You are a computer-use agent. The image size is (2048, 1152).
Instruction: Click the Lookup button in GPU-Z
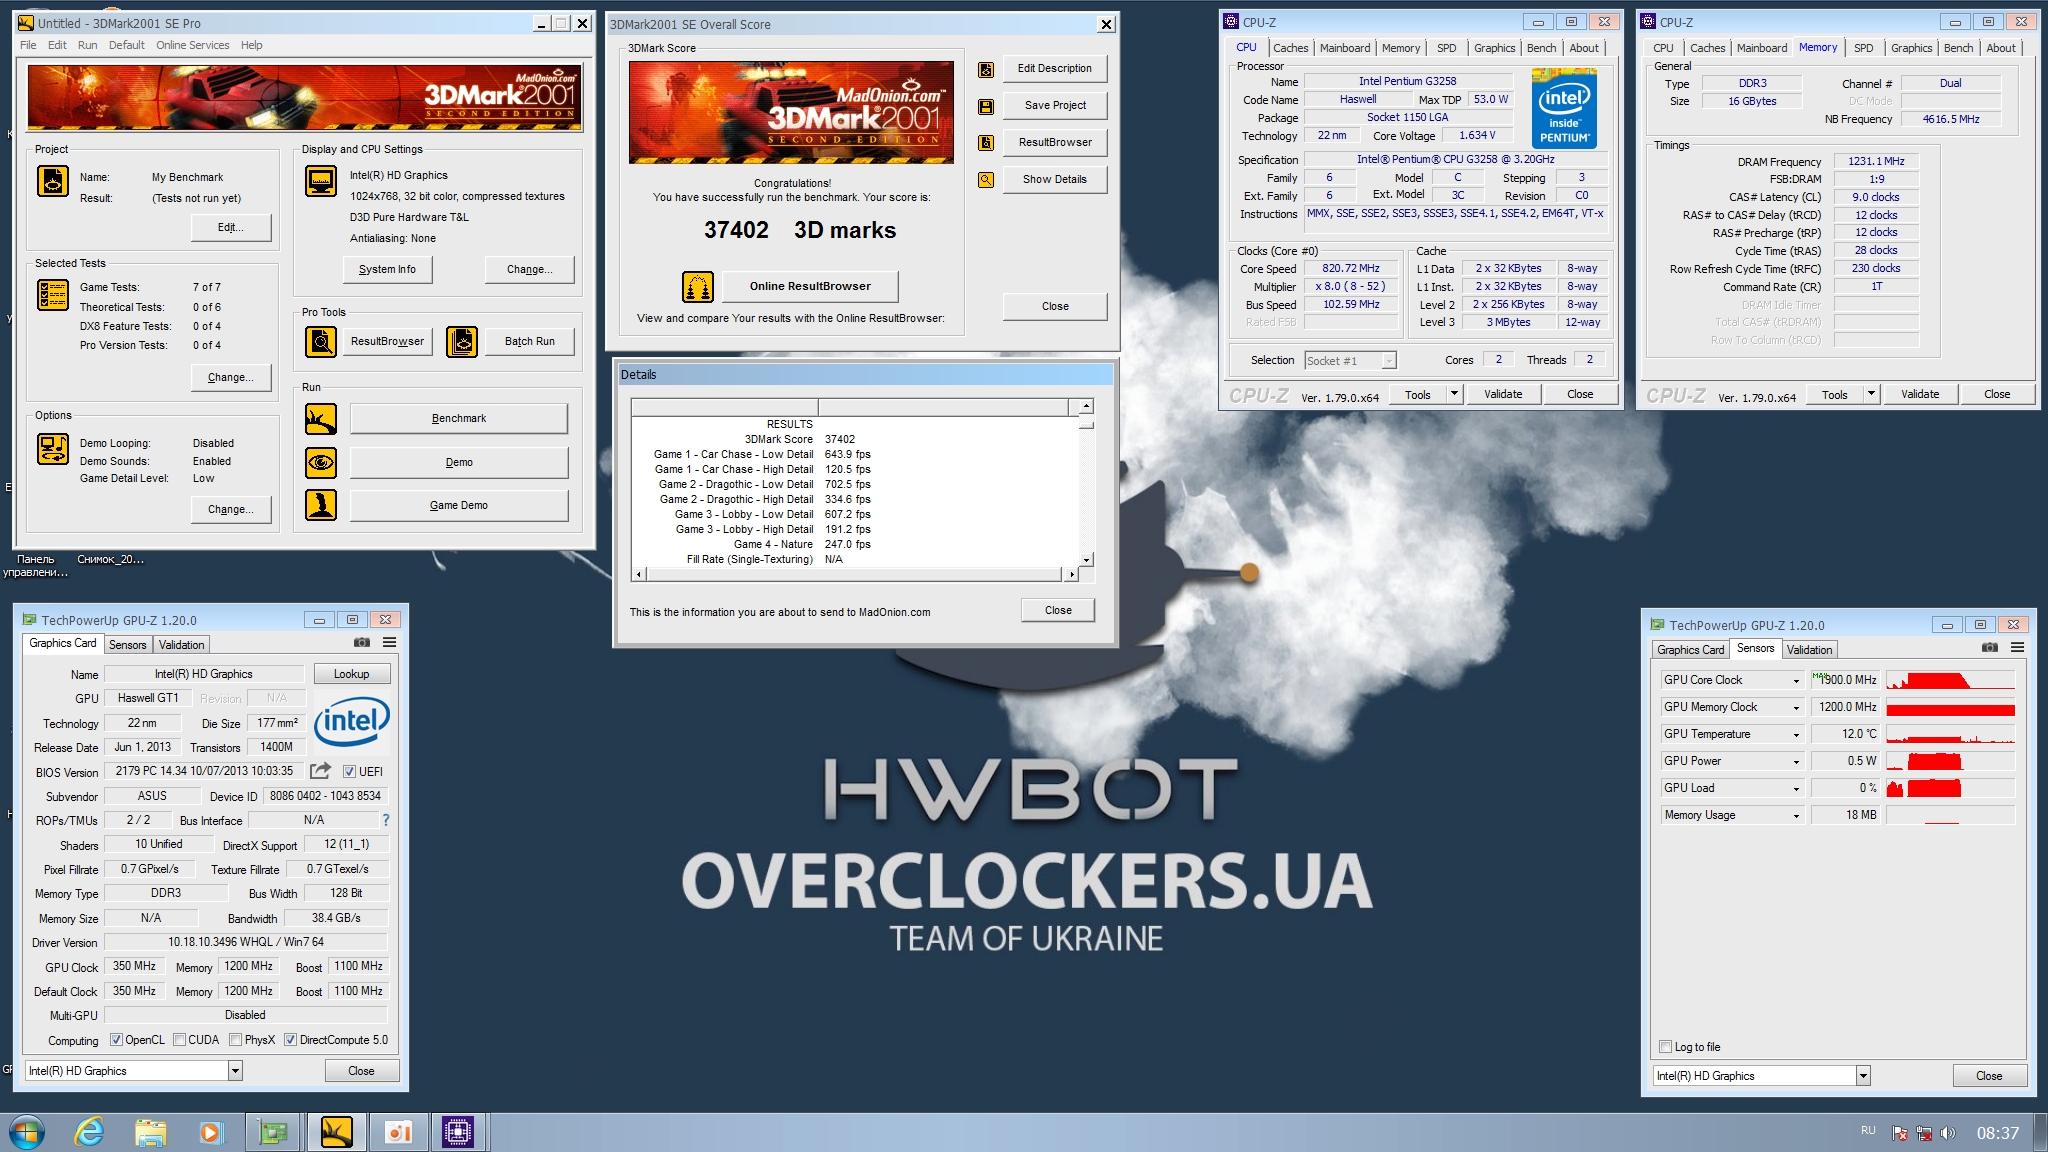tap(351, 674)
